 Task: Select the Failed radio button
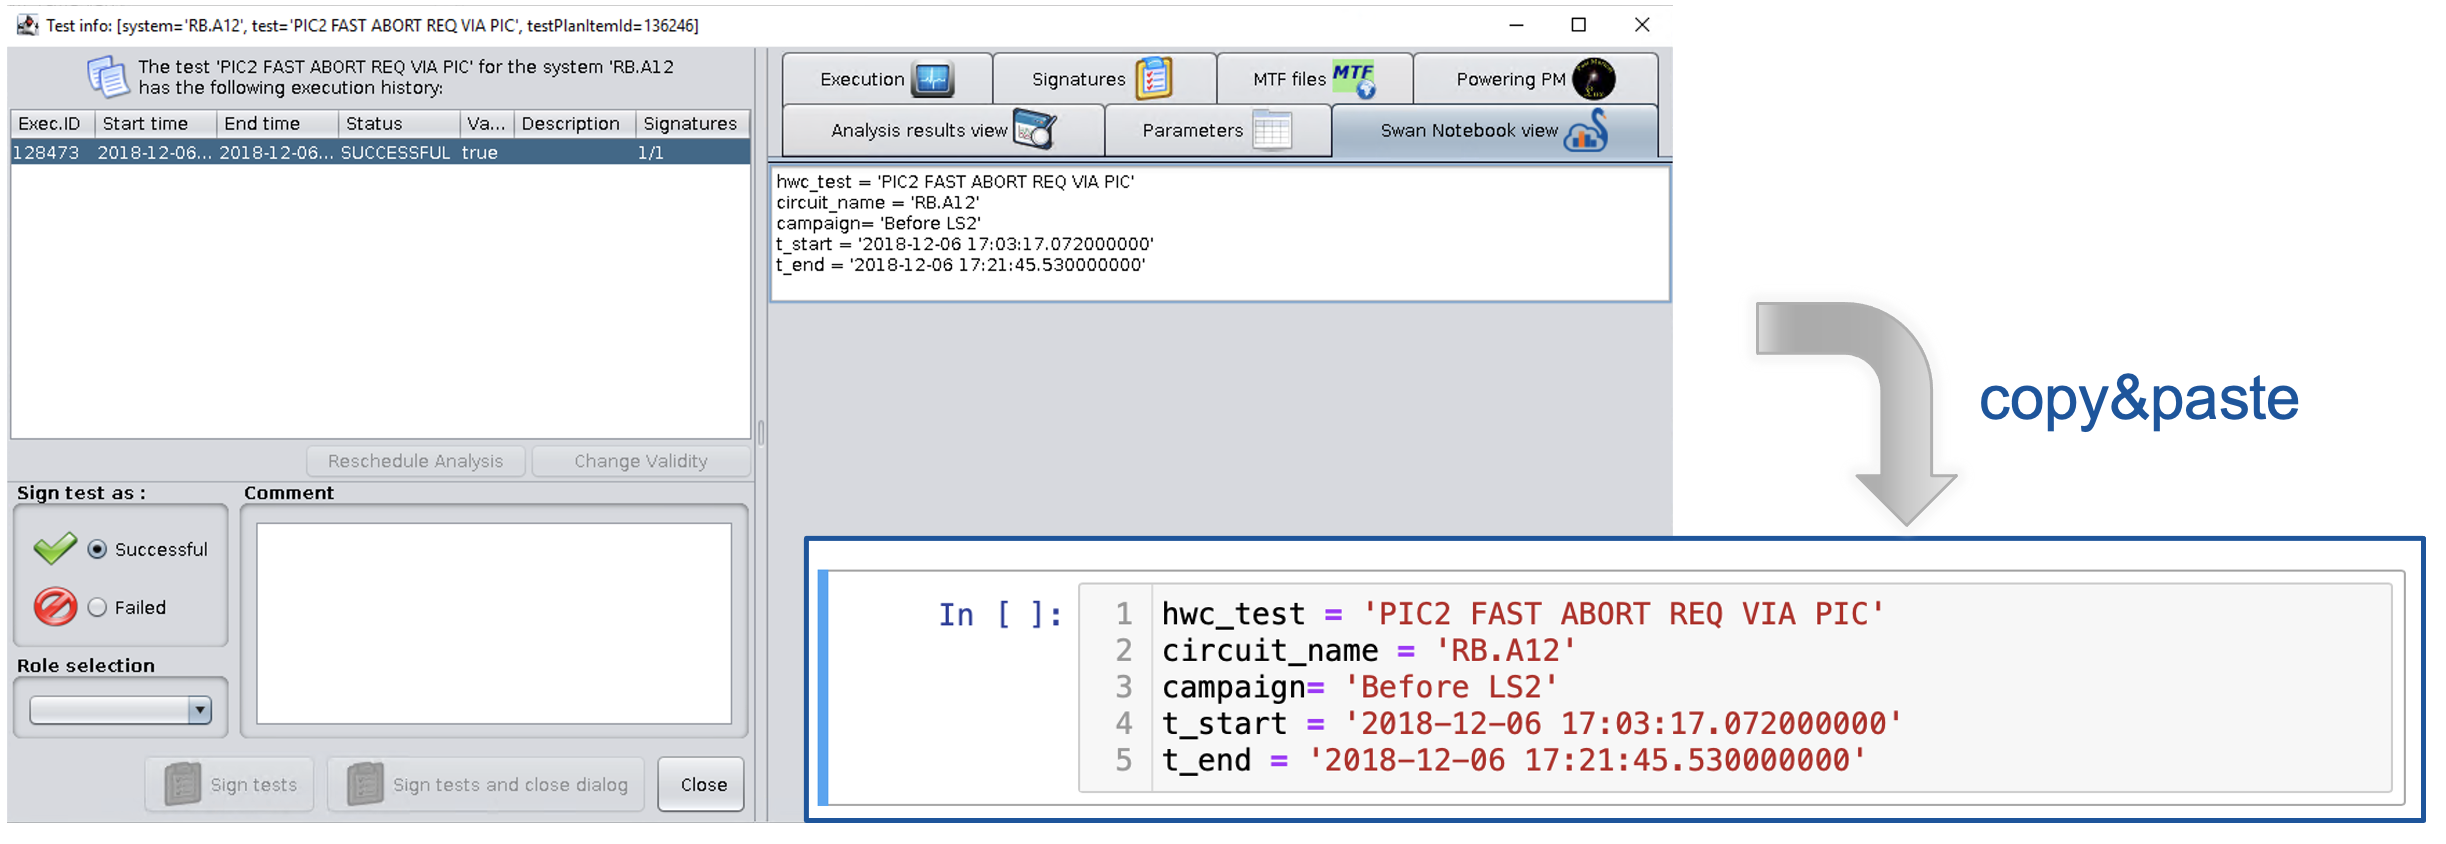click(97, 607)
